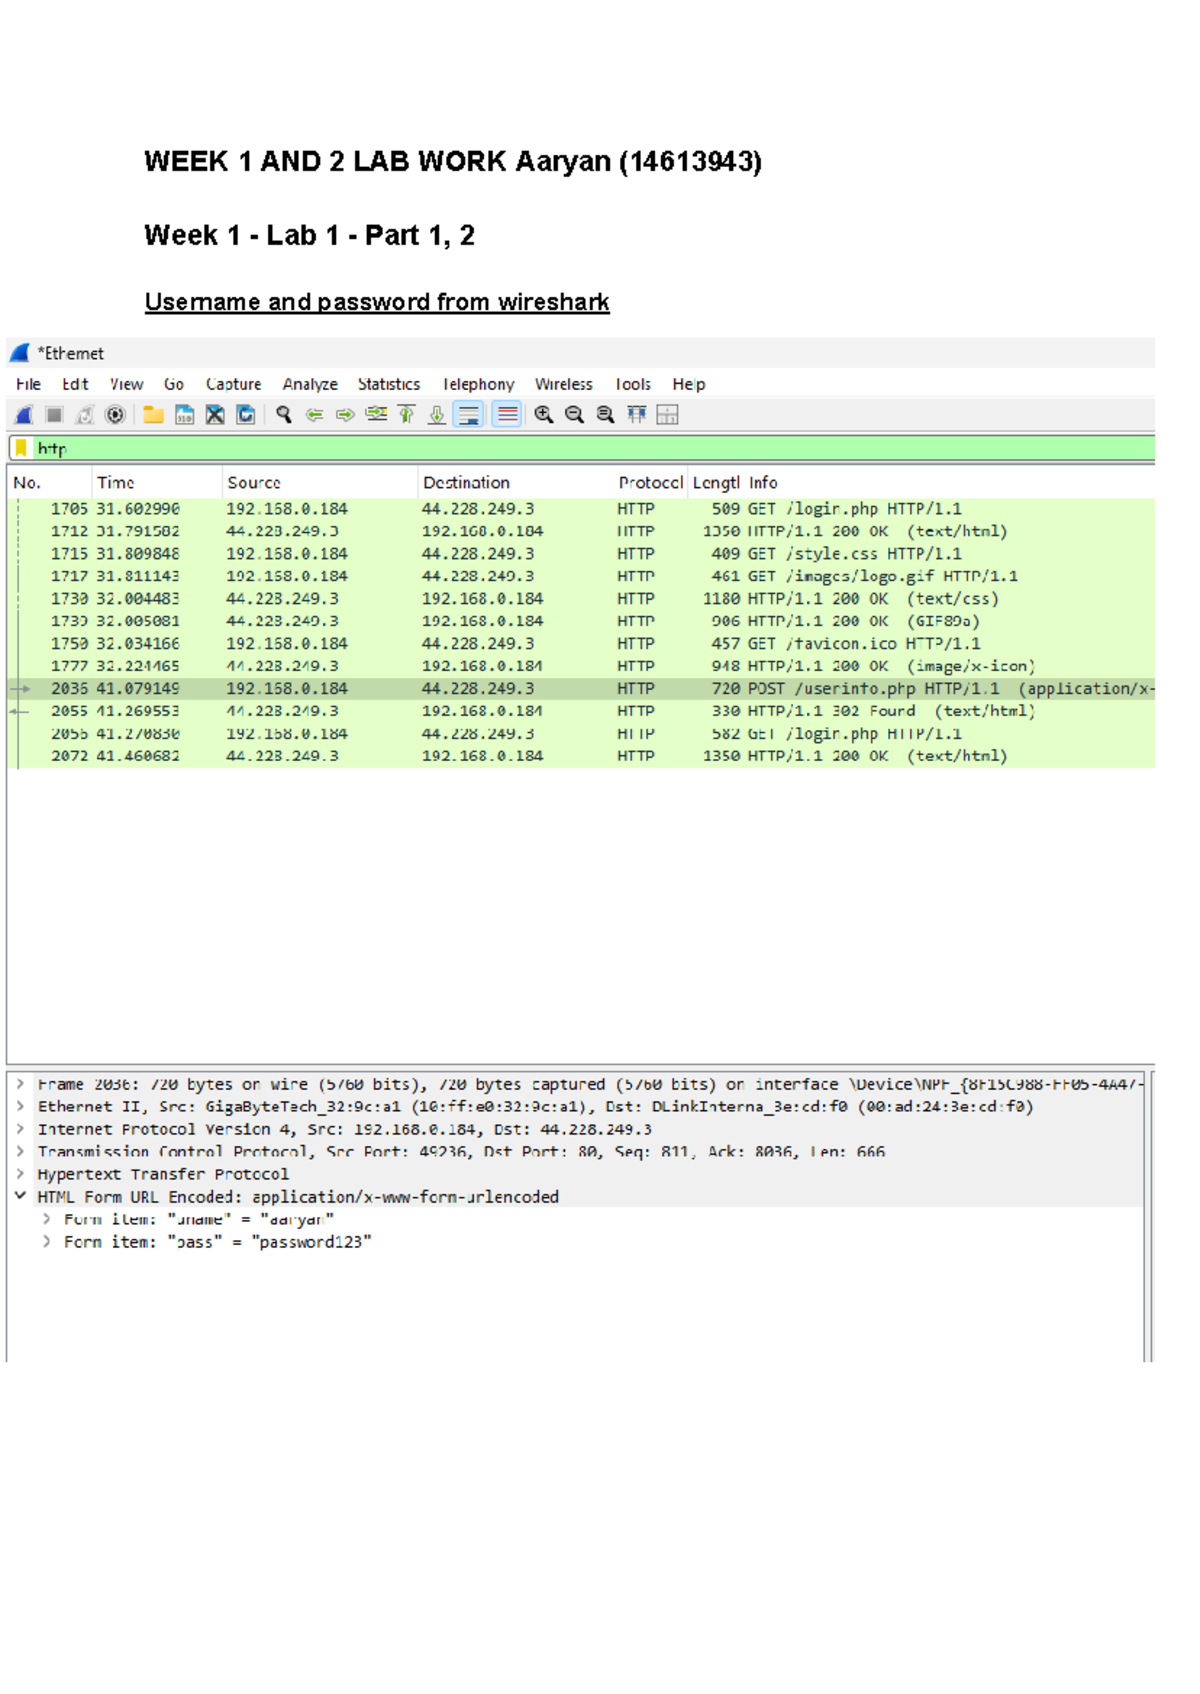Click the filter bookmark icon
Screen dimensions: 1200x1694
click(x=21, y=448)
